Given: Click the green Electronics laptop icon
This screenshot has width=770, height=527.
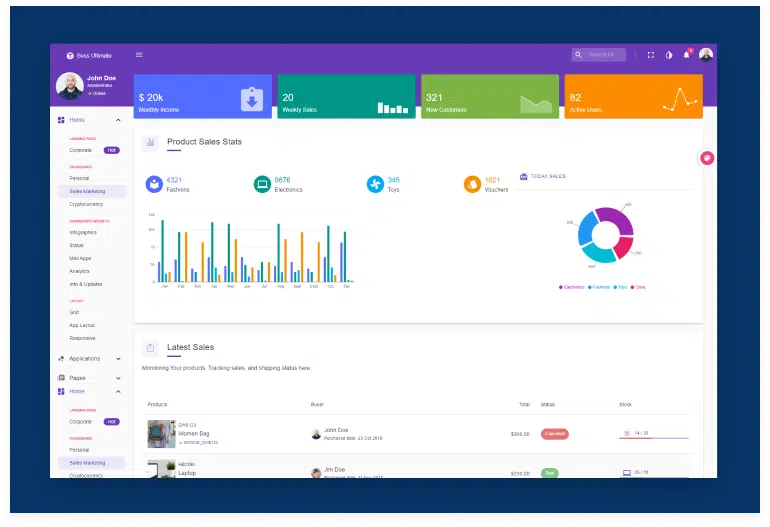Looking at the screenshot, I should (x=262, y=184).
